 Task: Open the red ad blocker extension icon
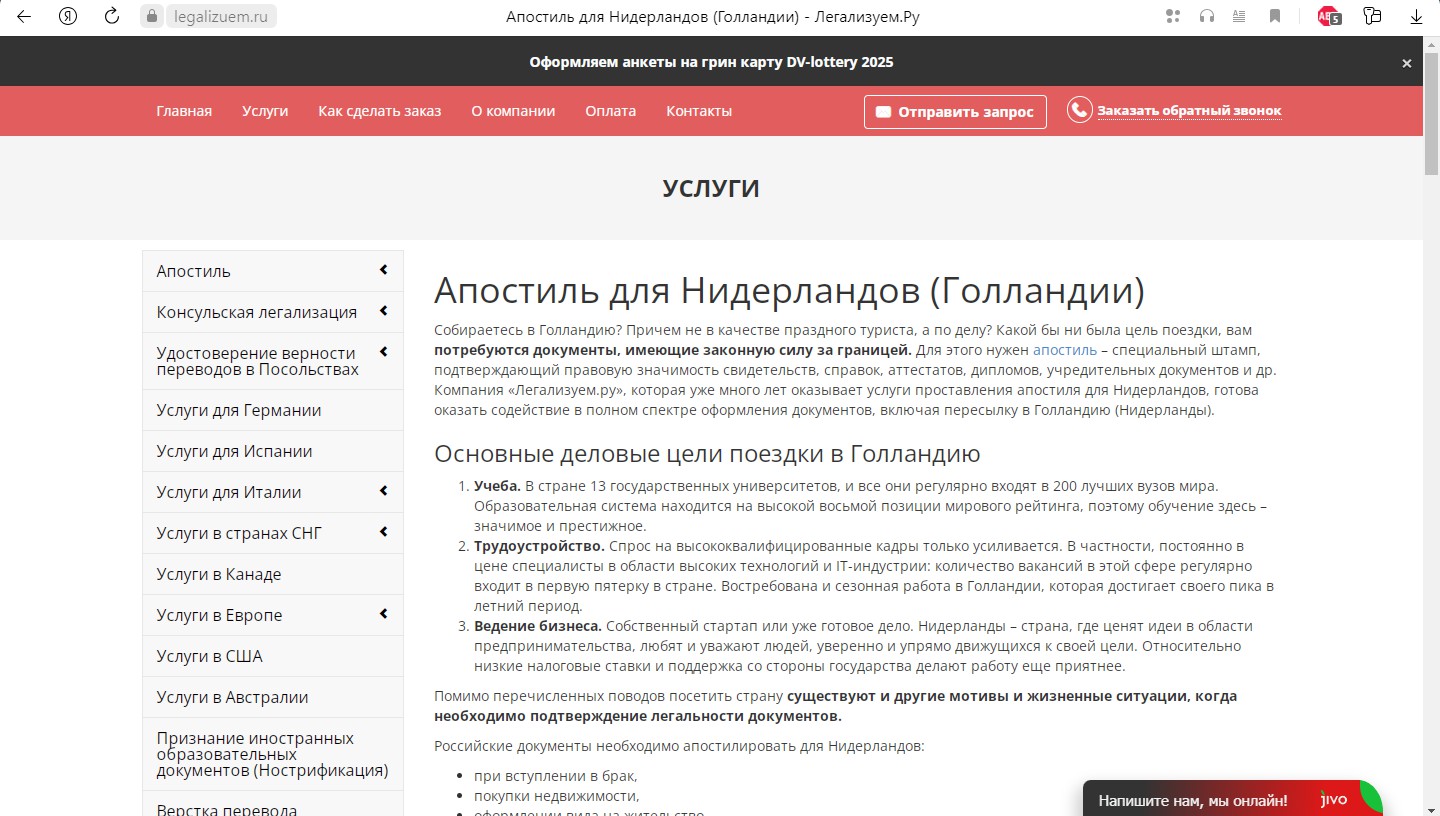1329,16
